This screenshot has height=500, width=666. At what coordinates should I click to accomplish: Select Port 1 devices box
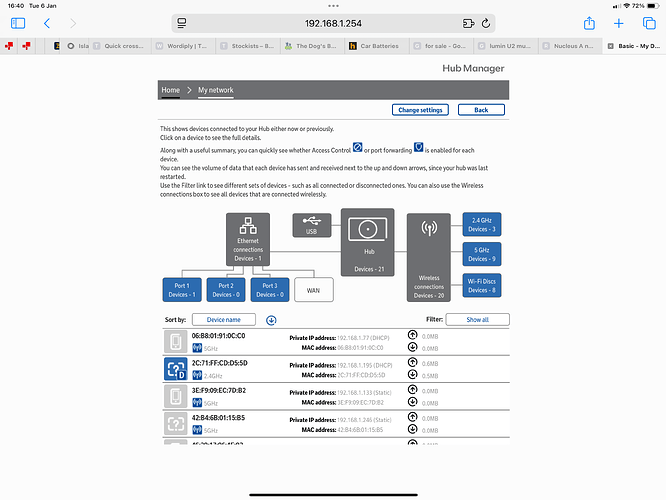tap(182, 290)
